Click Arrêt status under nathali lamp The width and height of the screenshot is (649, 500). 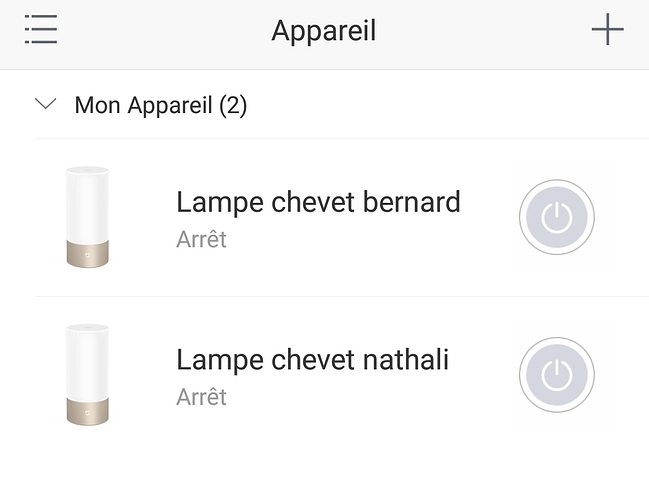(x=201, y=397)
